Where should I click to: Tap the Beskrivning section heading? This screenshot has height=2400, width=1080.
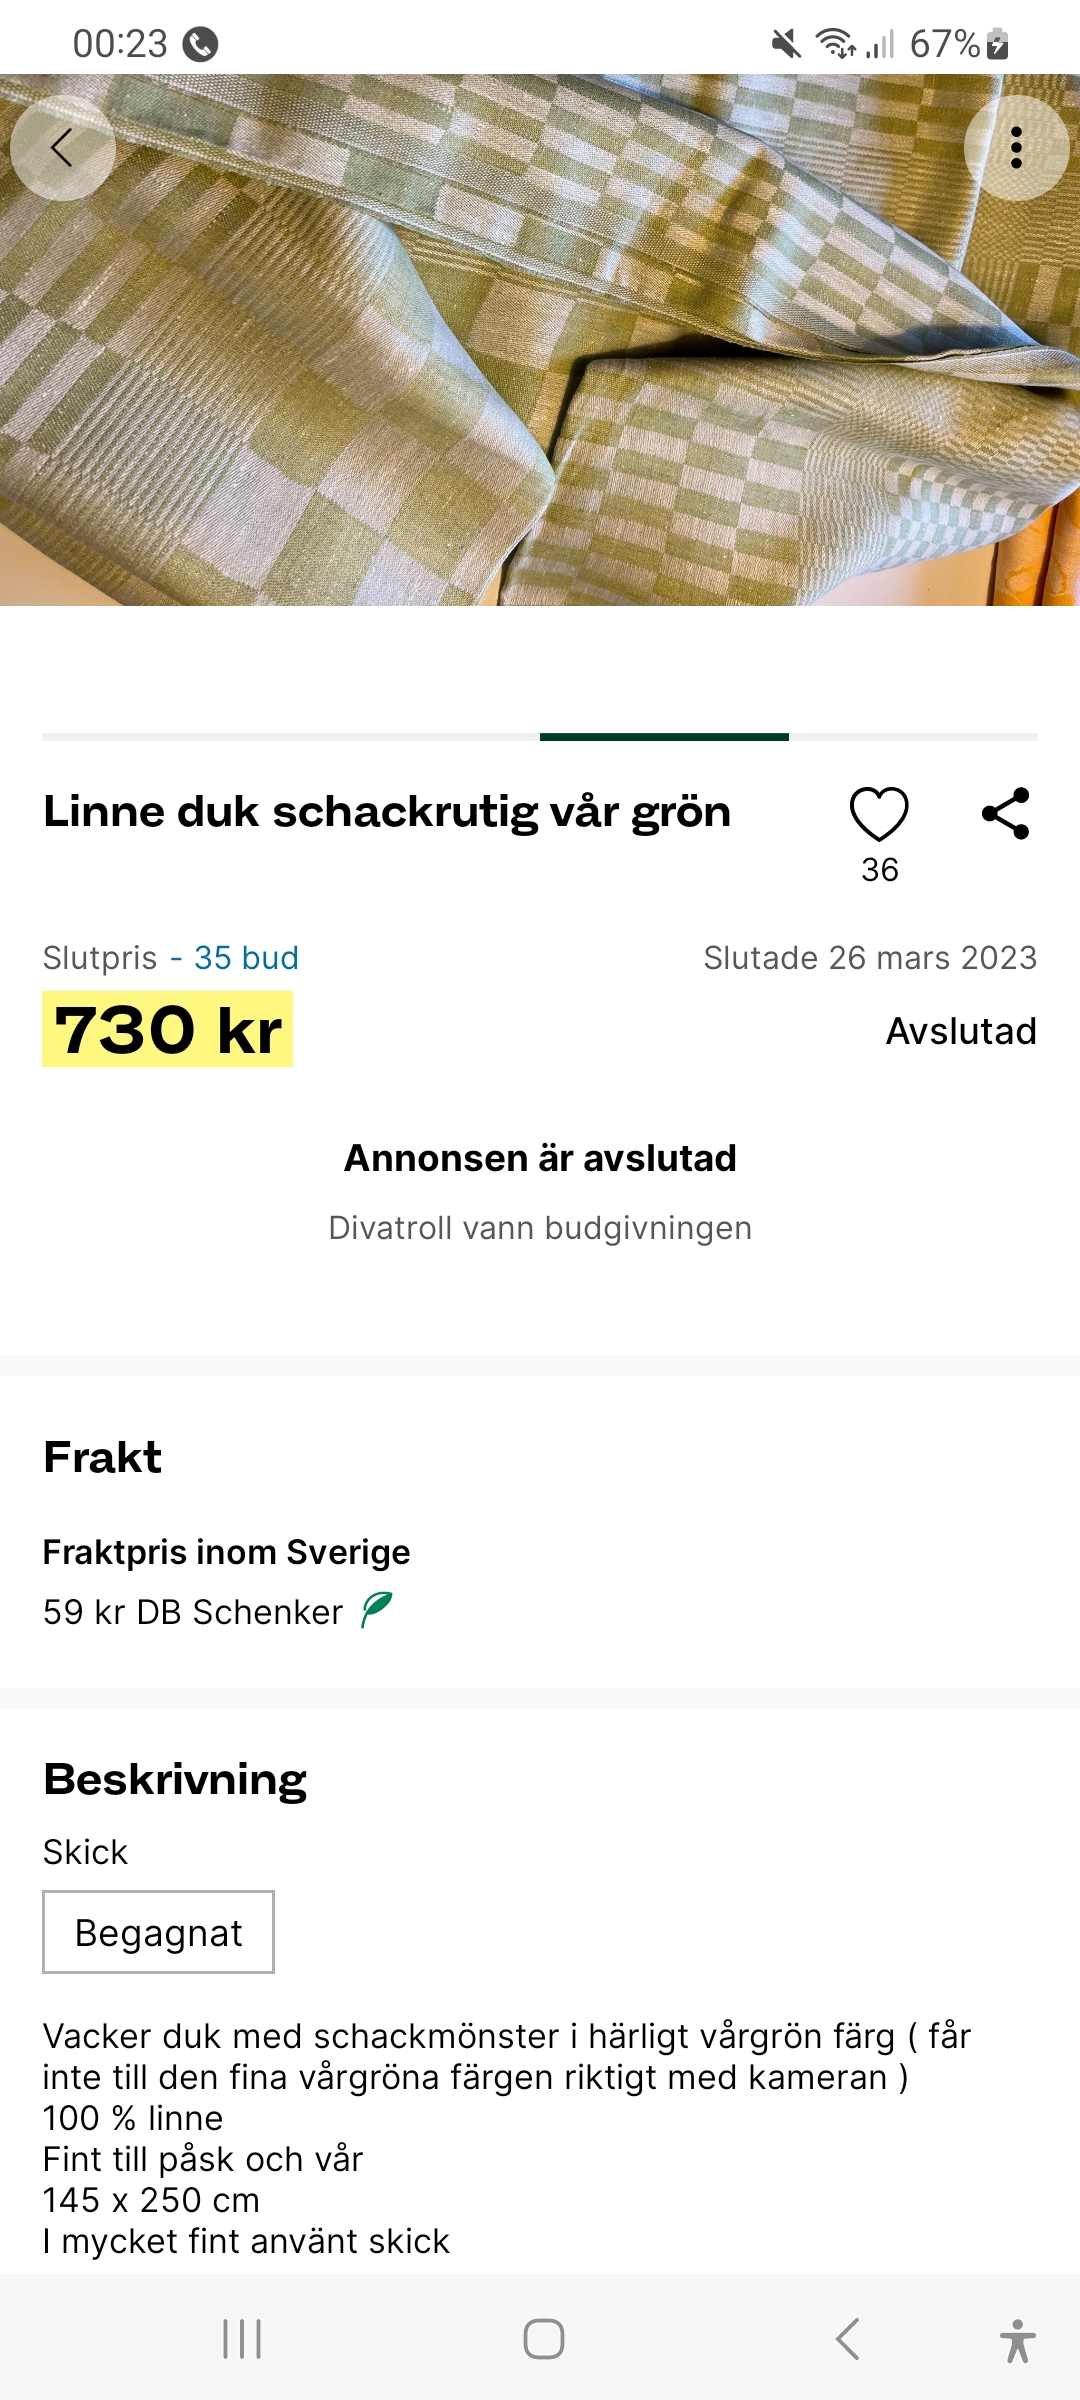tap(175, 1780)
